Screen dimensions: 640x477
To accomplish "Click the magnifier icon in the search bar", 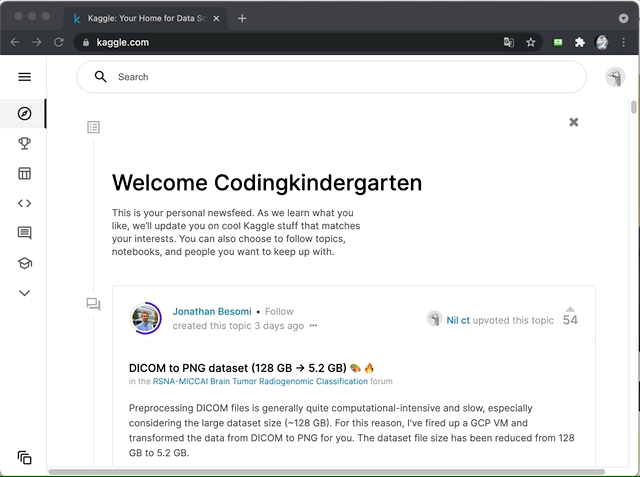I will click(x=100, y=77).
